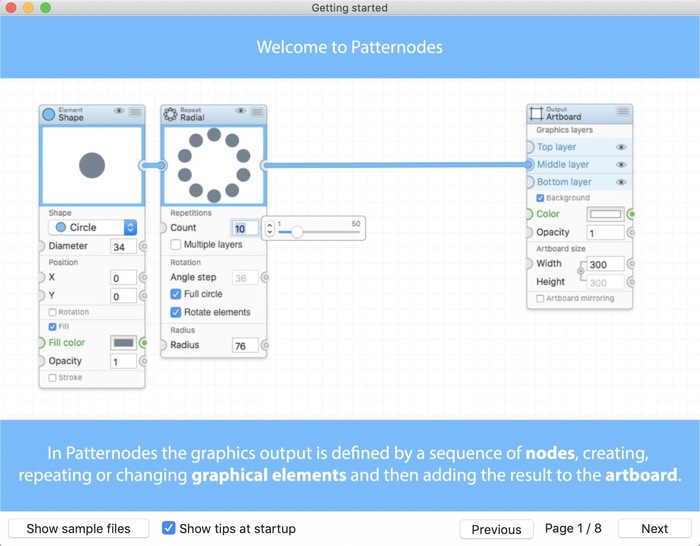700x546 pixels.
Task: Select the Top layer label
Action: click(556, 147)
